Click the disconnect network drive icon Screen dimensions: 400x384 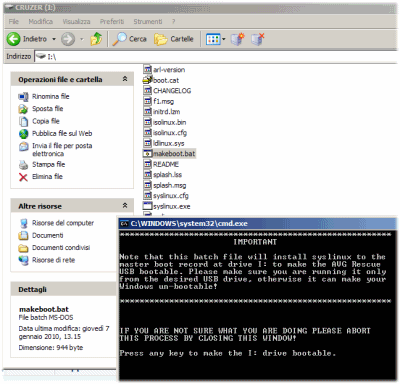point(257,39)
